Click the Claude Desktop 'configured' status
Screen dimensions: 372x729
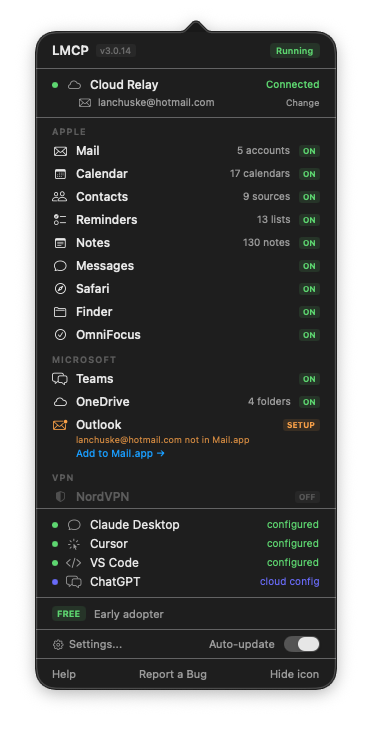[293, 525]
